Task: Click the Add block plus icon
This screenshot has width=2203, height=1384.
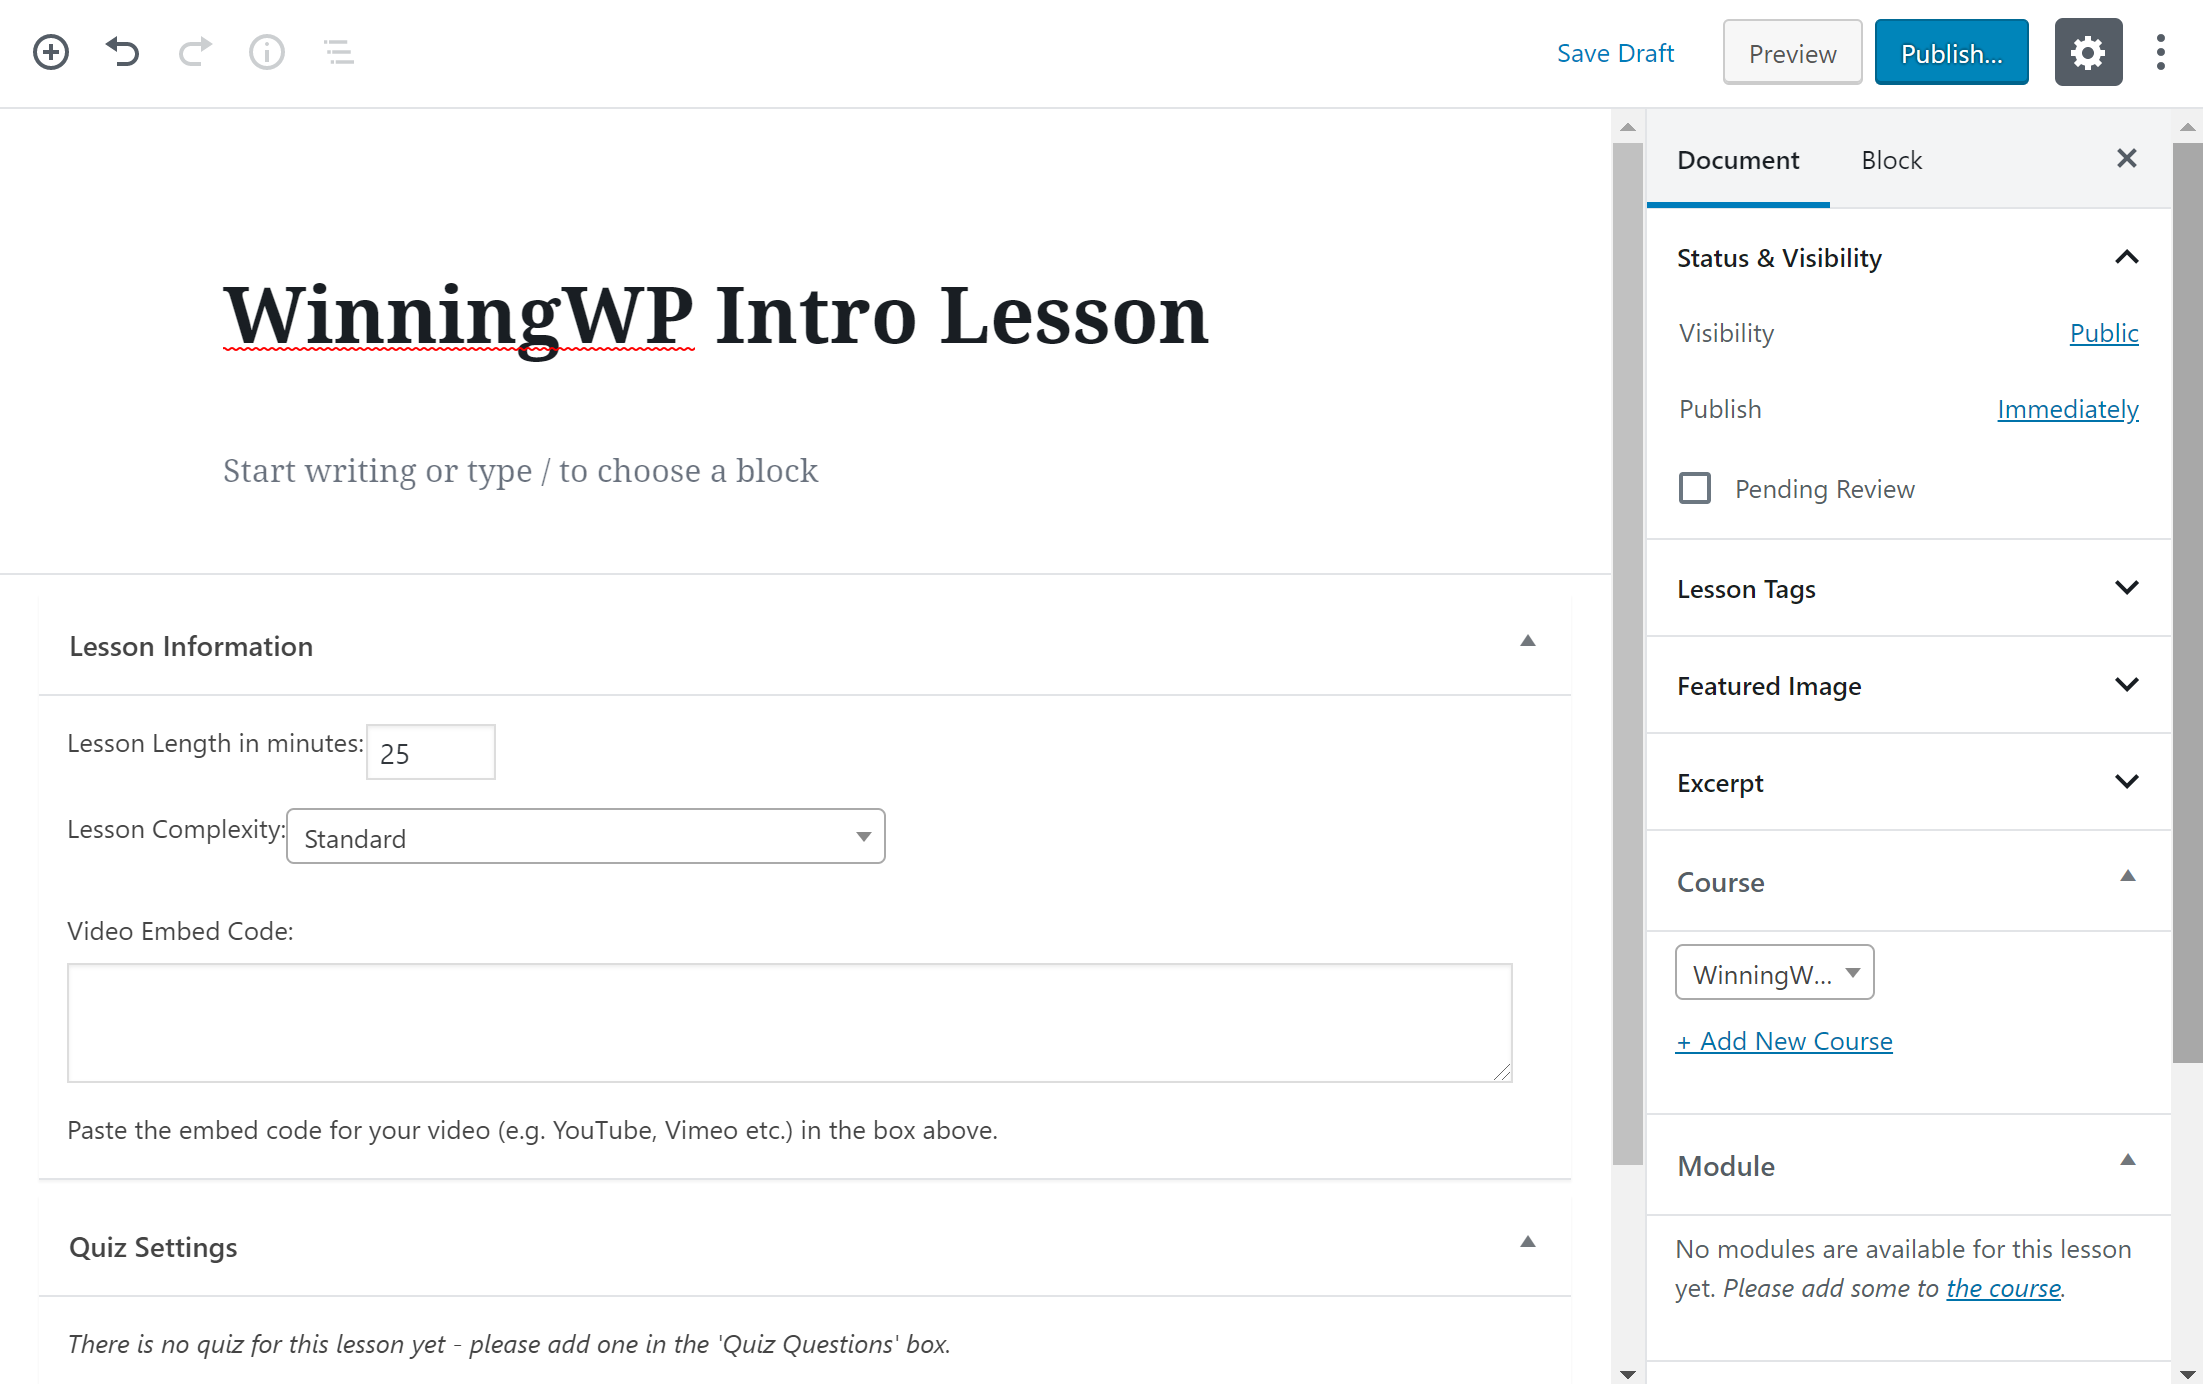Action: point(51,52)
